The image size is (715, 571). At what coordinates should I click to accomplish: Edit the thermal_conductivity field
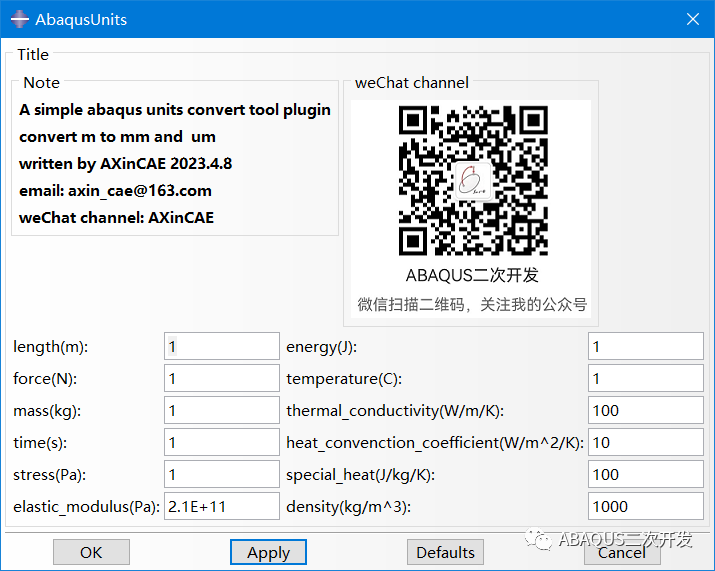[646, 410]
